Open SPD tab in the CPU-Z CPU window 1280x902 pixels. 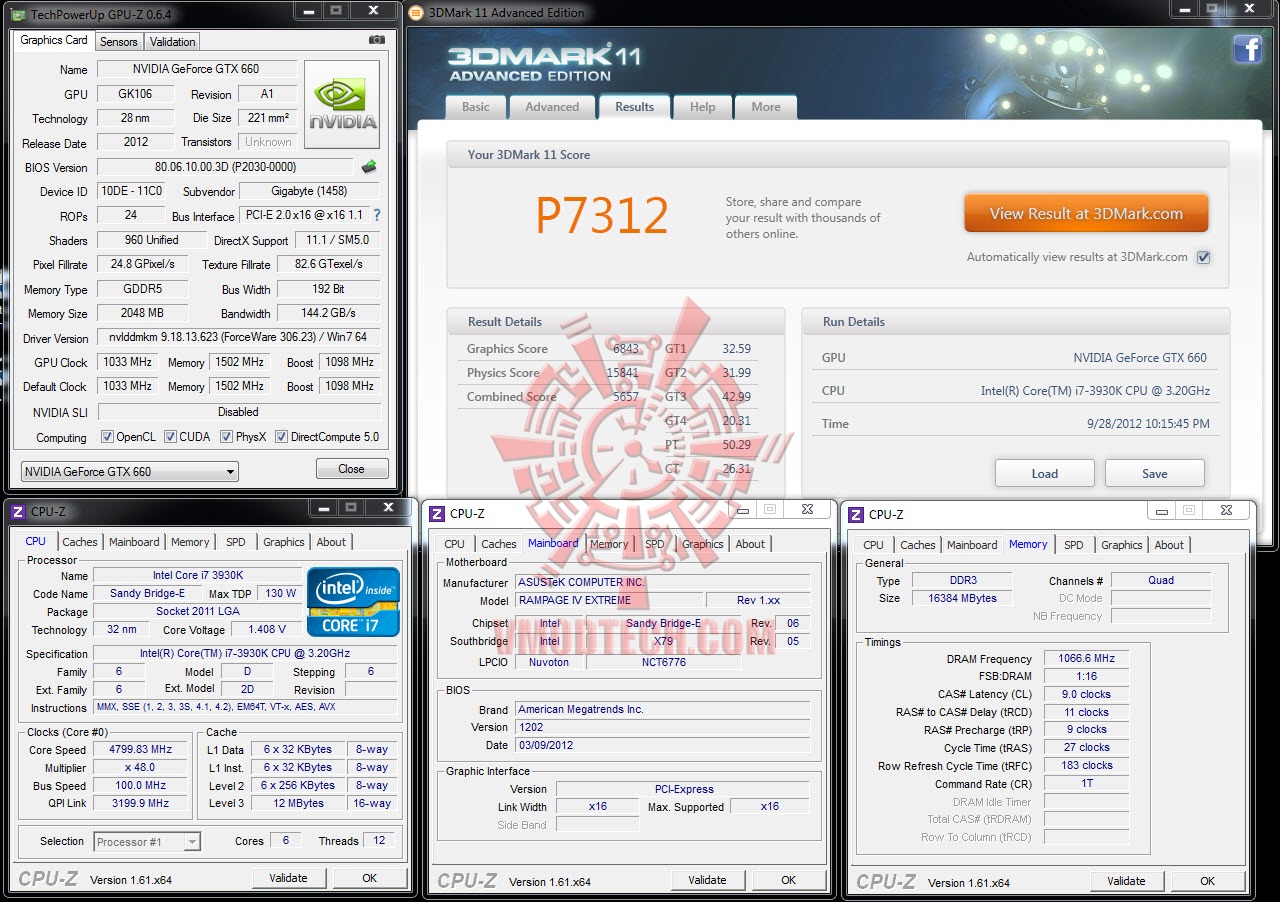[x=236, y=542]
